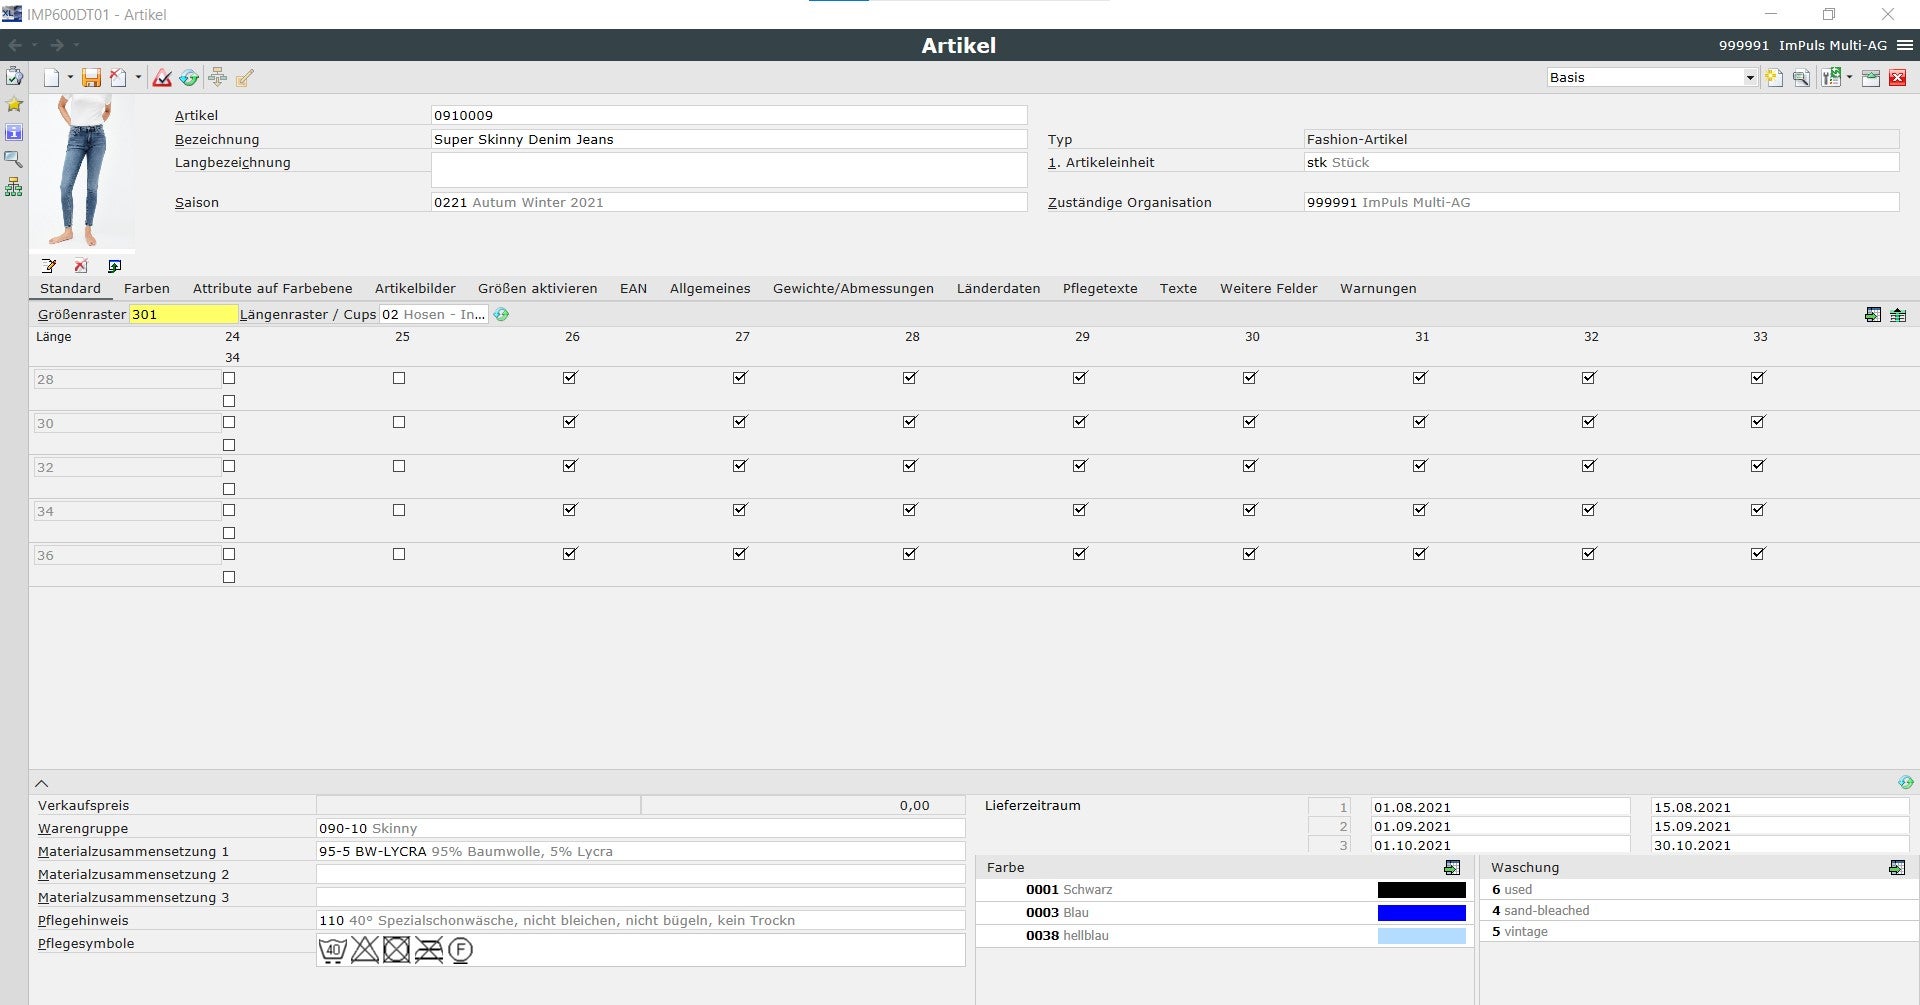The height and width of the screenshot is (1005, 1920).
Task: Collapse the bottom details panel chevron
Action: [x=42, y=784]
